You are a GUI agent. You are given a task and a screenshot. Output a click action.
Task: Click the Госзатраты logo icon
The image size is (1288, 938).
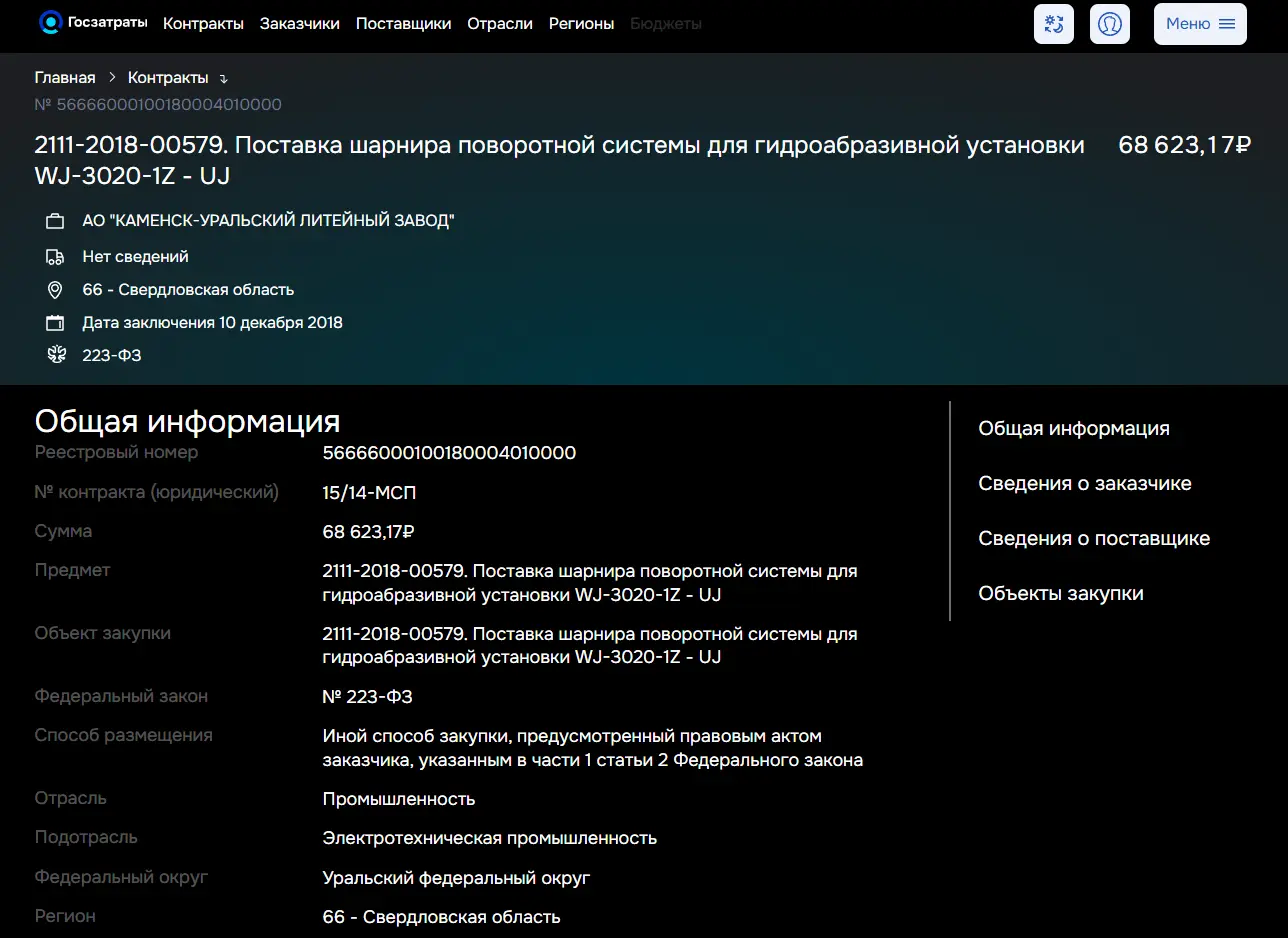click(x=50, y=23)
